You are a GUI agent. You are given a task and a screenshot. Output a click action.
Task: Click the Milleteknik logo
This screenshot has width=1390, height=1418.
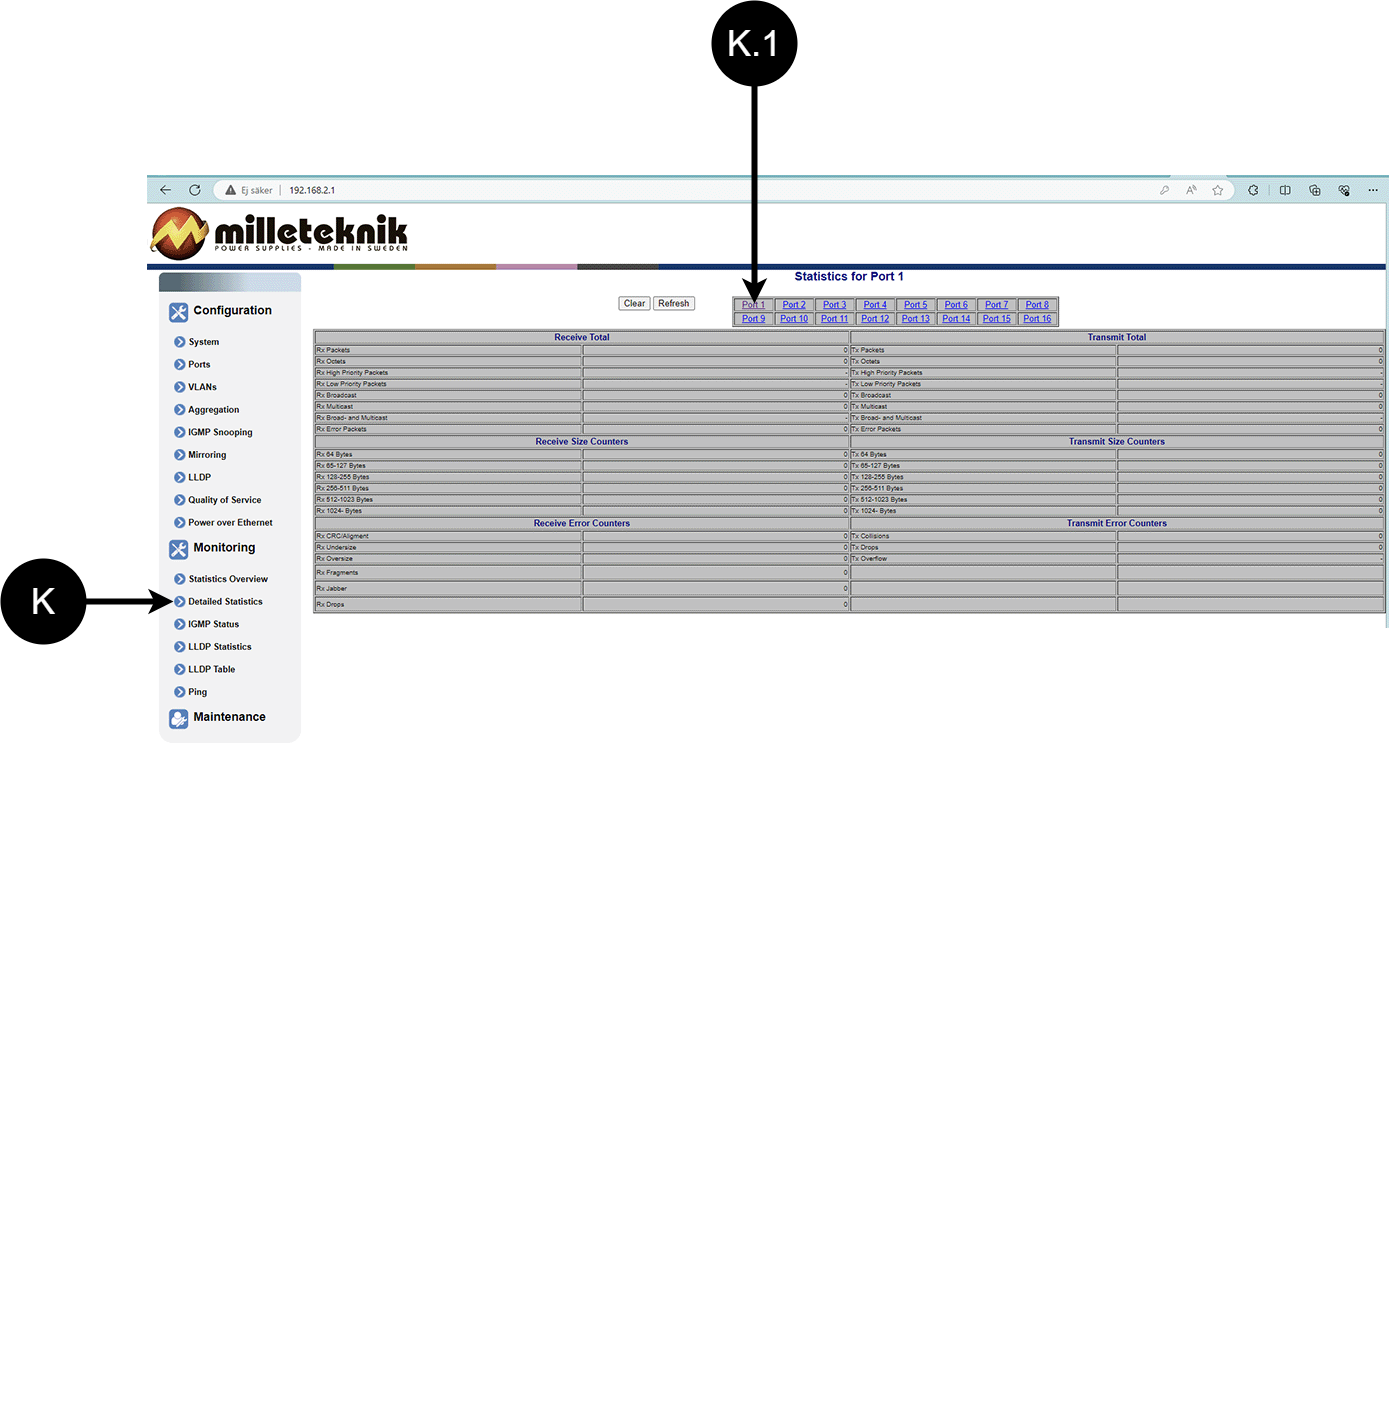tap(280, 234)
